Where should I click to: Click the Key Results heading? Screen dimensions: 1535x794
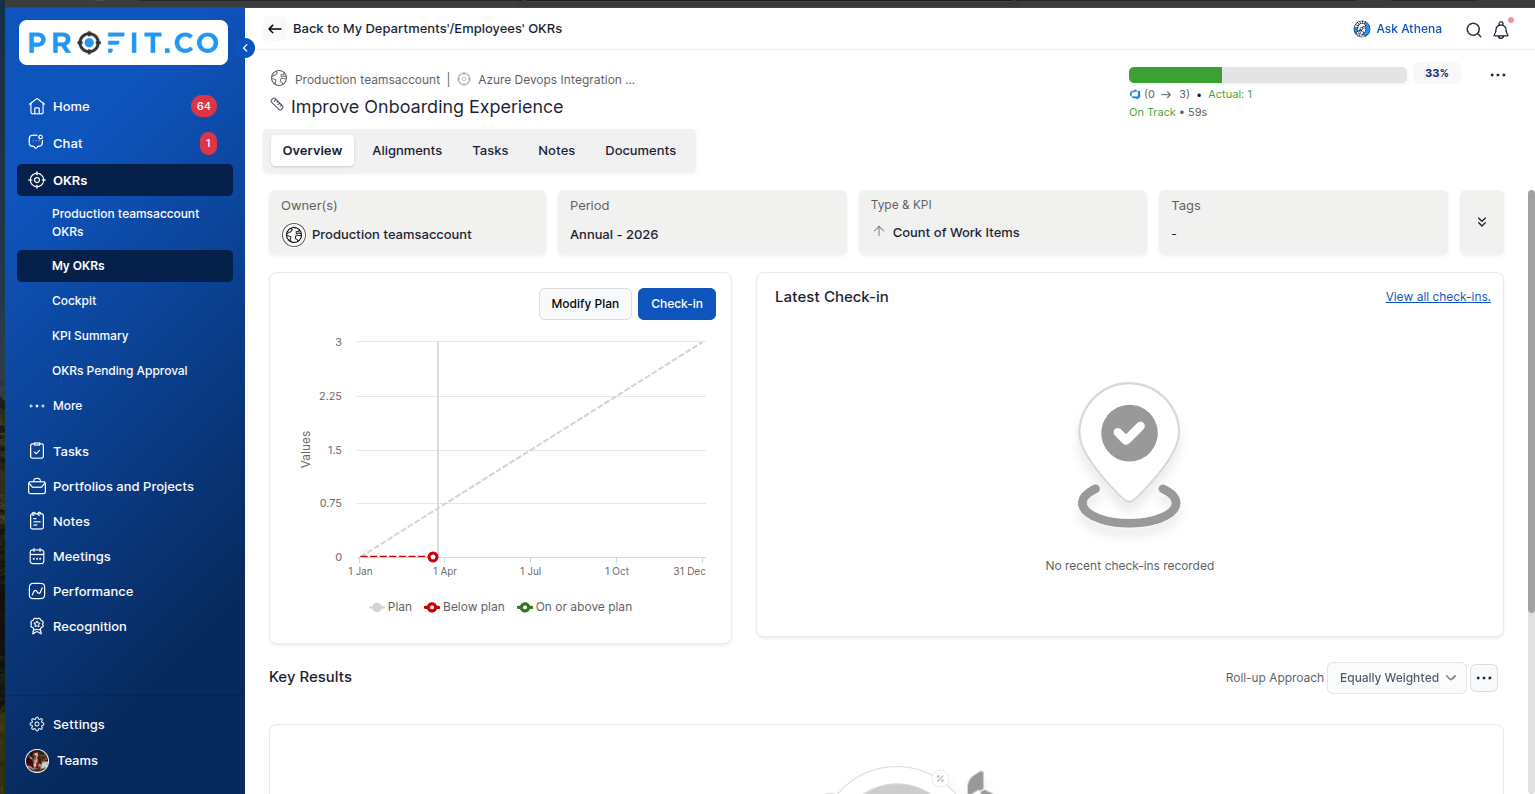pyautogui.click(x=310, y=677)
